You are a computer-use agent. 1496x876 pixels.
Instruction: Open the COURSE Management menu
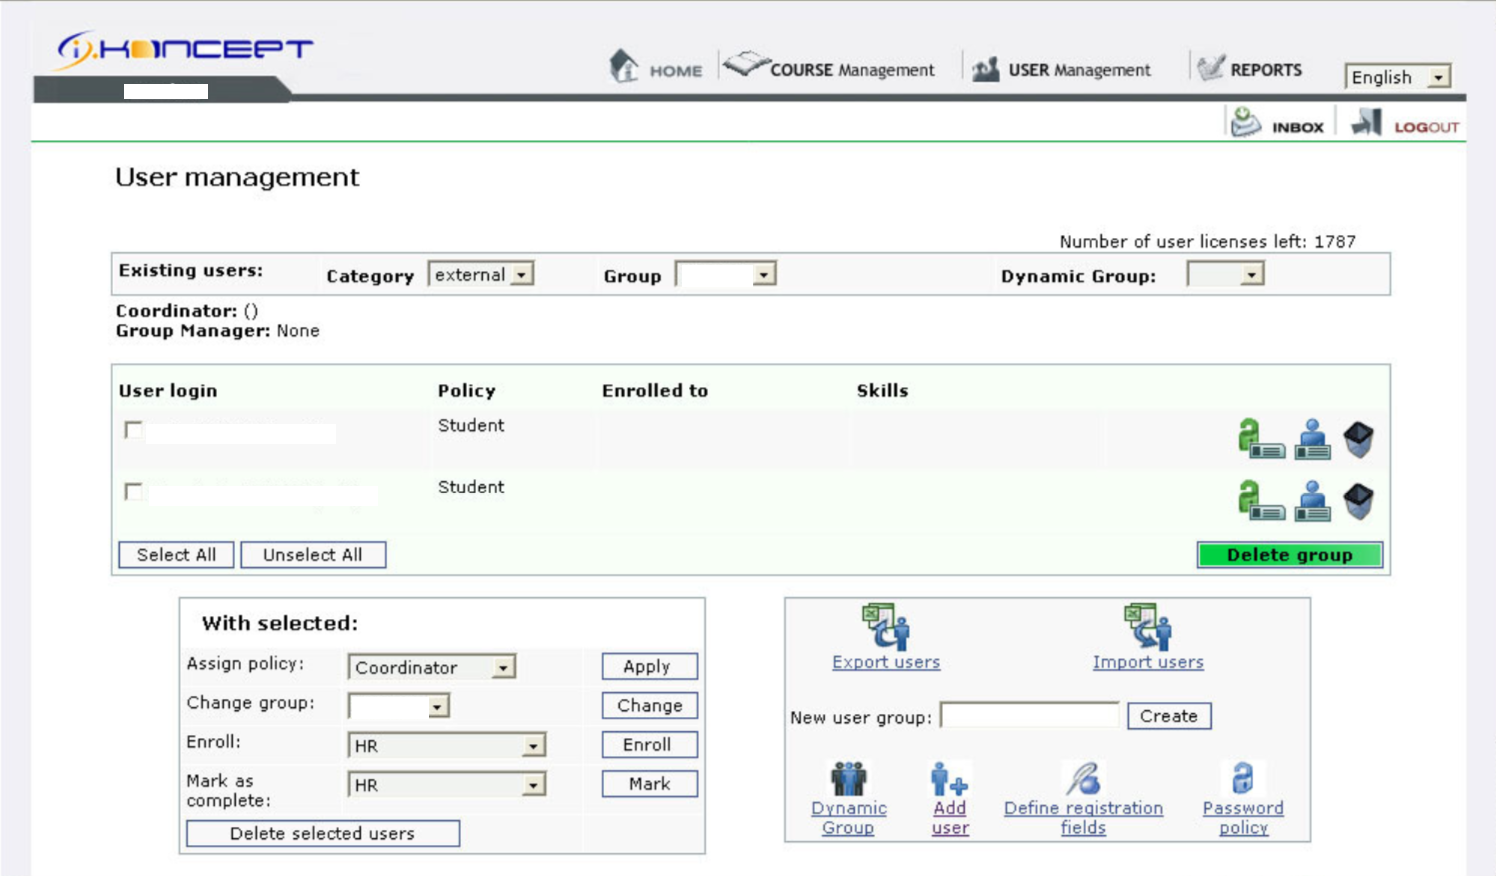[x=829, y=68]
